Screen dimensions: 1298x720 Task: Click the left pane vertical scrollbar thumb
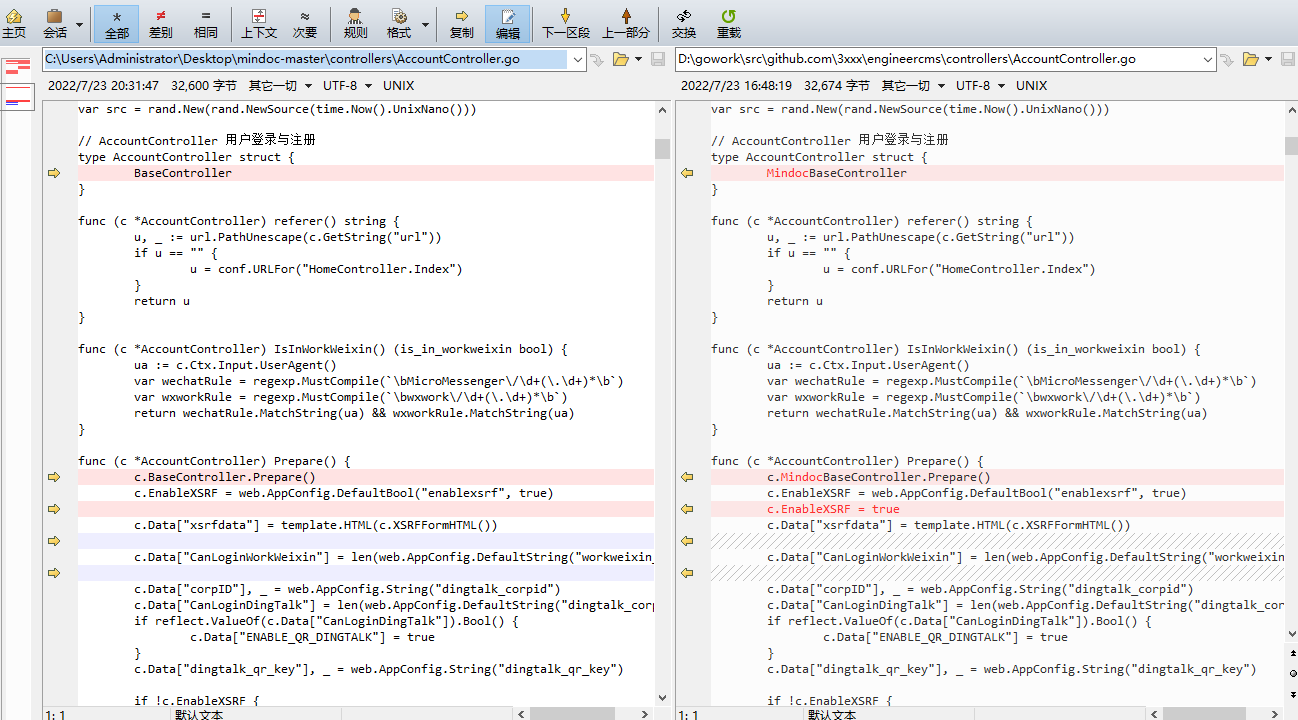[x=662, y=149]
